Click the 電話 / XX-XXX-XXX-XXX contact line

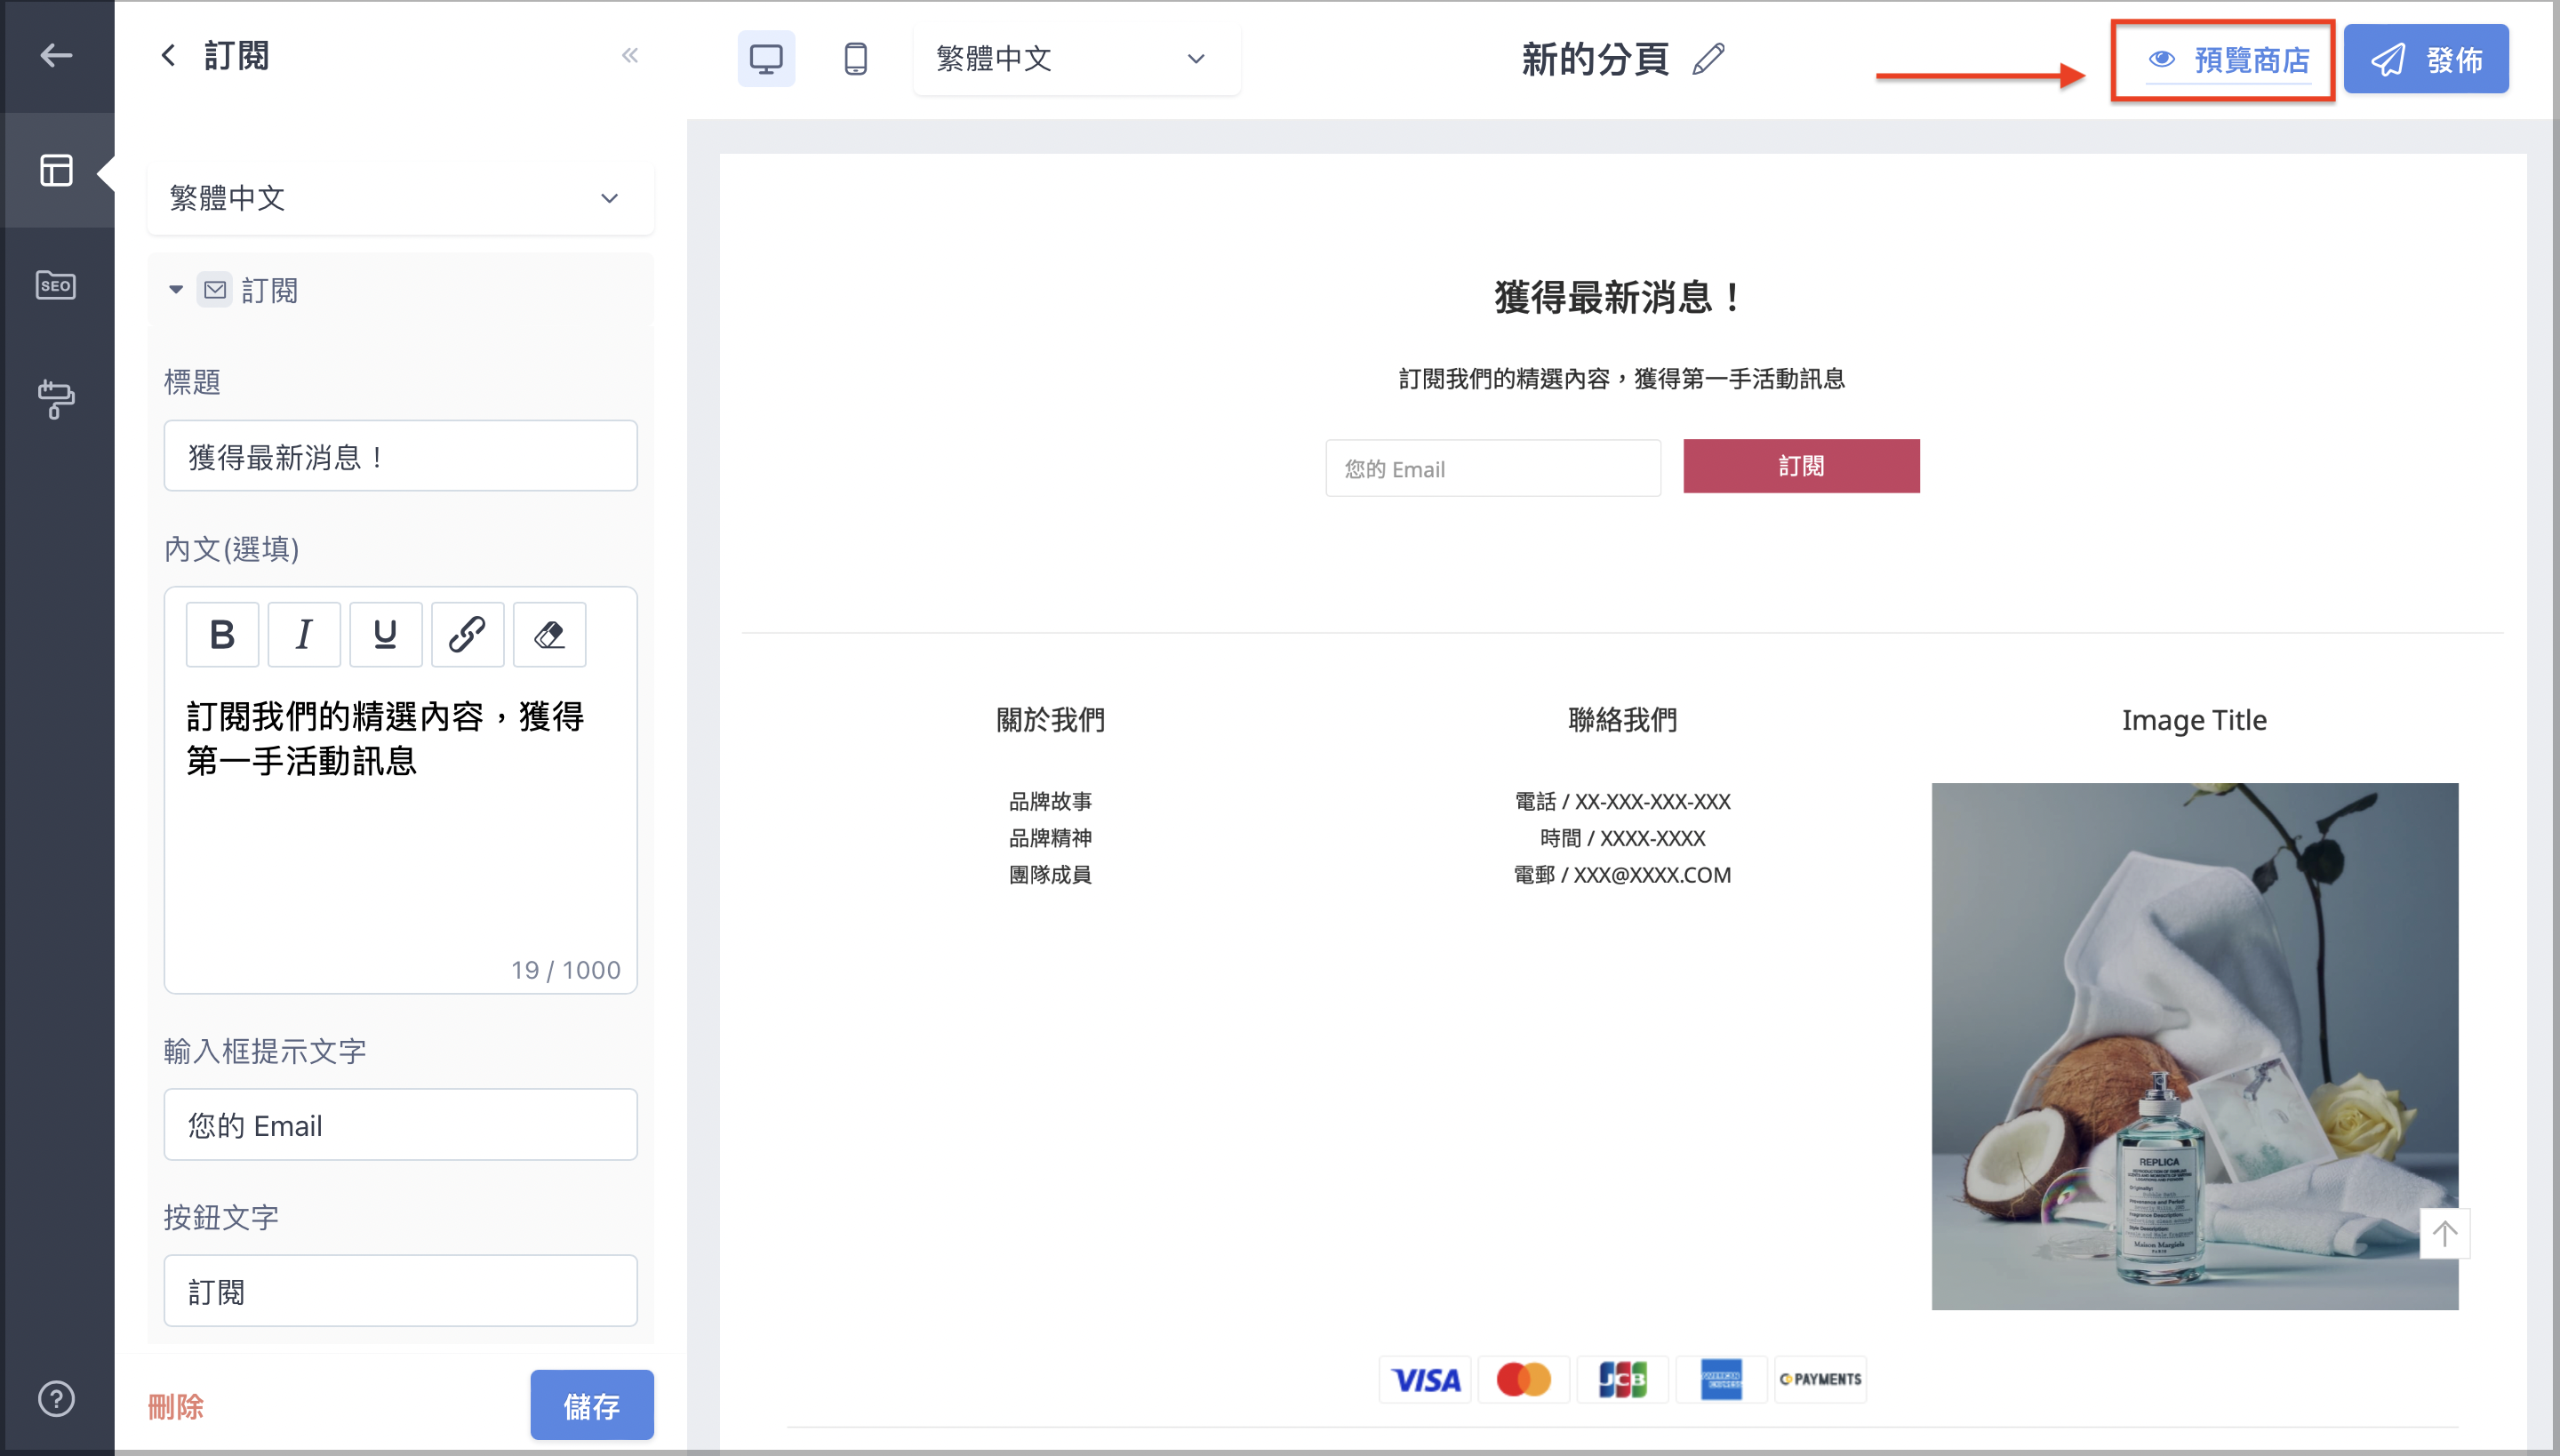(x=1622, y=801)
